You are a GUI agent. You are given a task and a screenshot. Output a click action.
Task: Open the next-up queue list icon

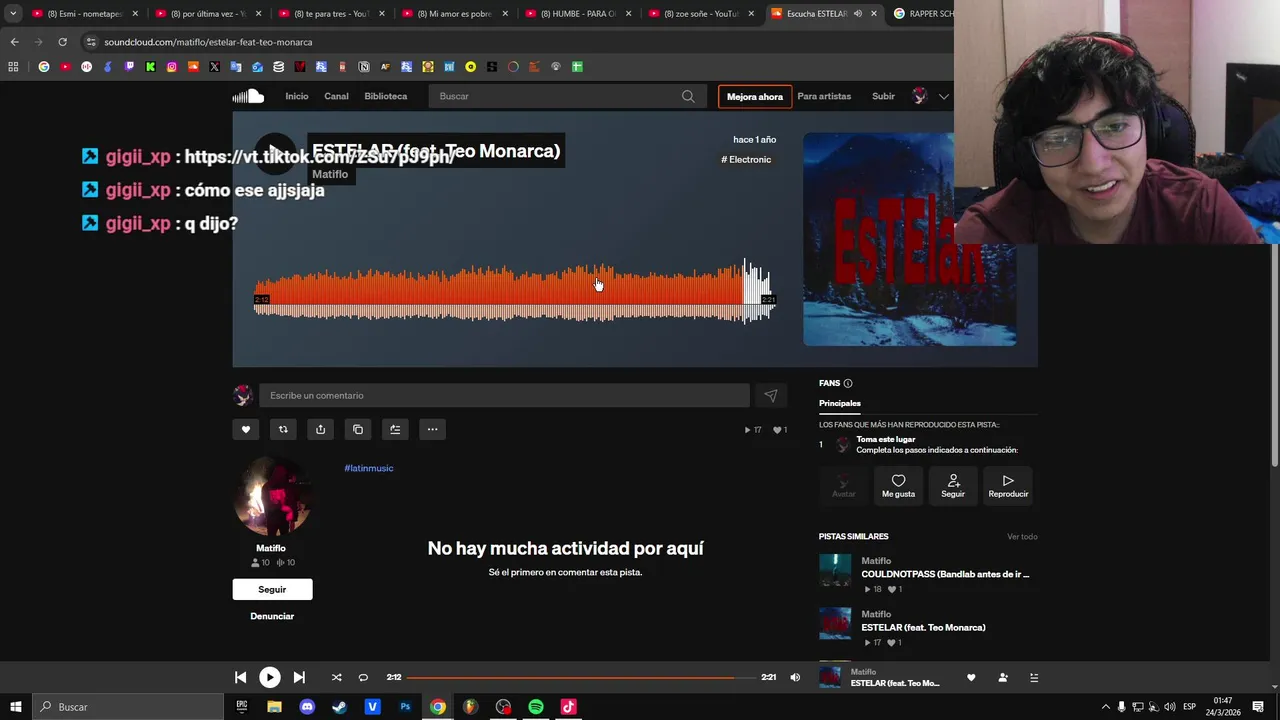tap(1034, 677)
